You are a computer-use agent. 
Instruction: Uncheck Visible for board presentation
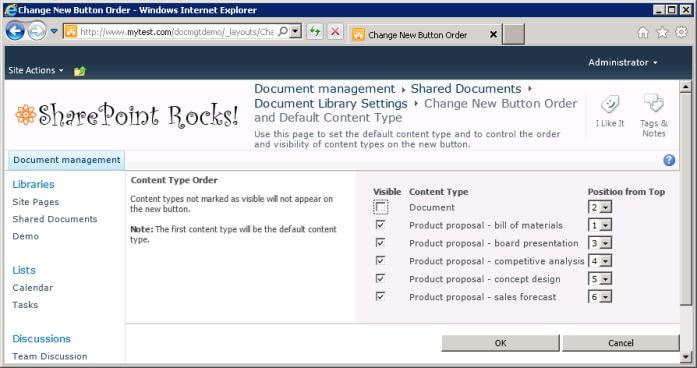click(381, 242)
